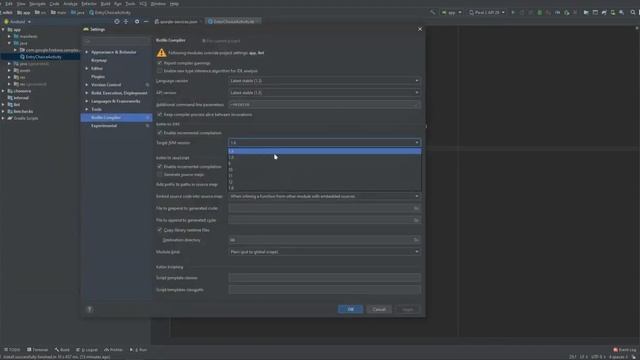Click Additional command line parameters field

point(324,104)
